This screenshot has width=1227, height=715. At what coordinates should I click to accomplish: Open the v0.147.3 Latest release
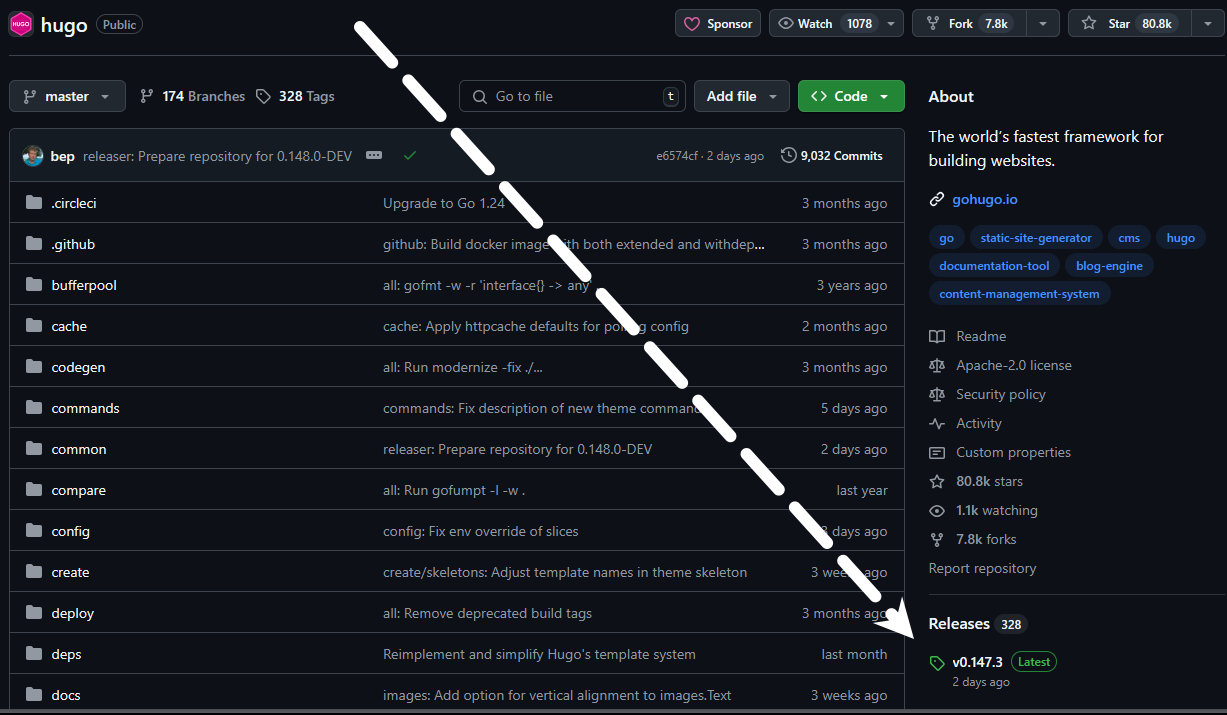[993, 662]
